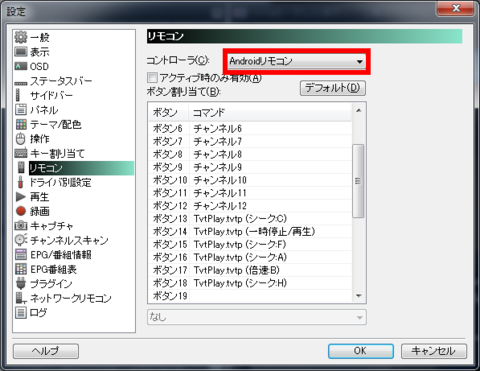480x371 pixels.
Task: Click the テーマ/配色 label in sidebar
Action: tap(56, 124)
